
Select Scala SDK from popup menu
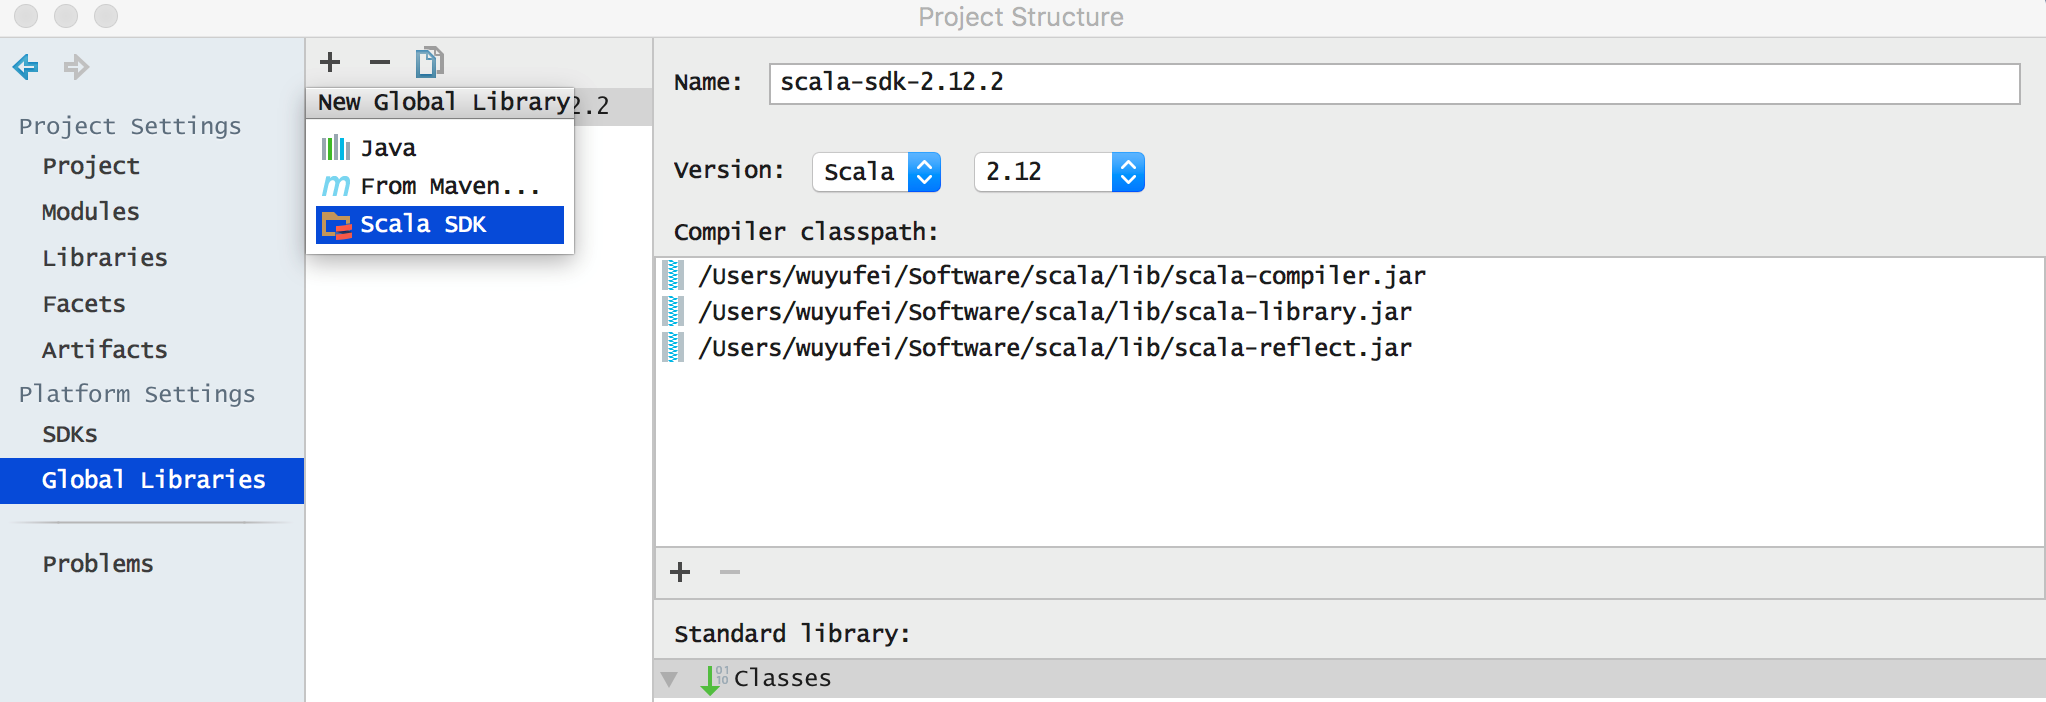(440, 225)
